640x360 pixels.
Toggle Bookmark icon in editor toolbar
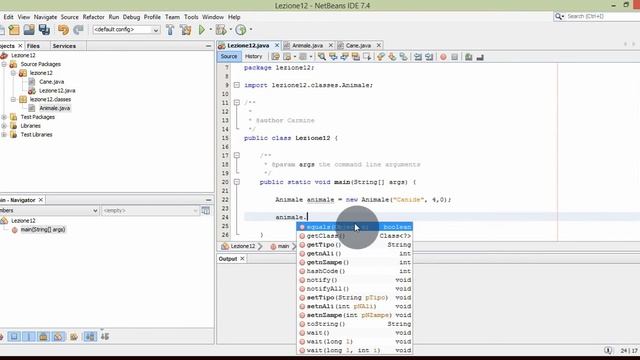[x=404, y=57]
